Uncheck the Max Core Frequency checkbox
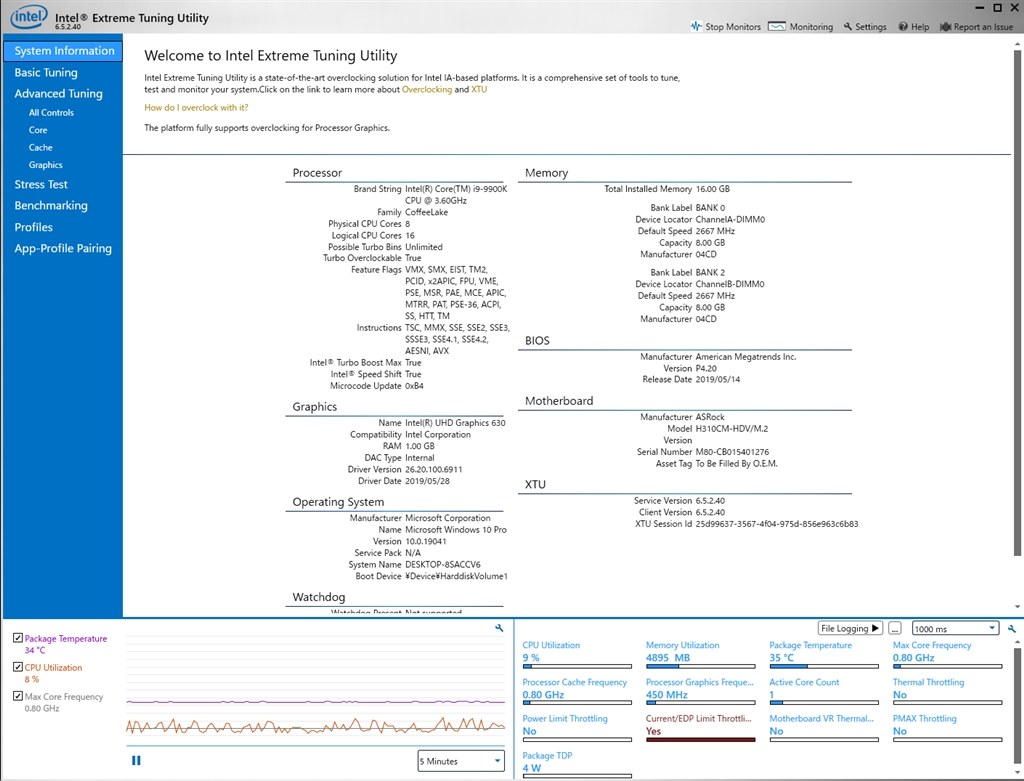 coord(18,695)
